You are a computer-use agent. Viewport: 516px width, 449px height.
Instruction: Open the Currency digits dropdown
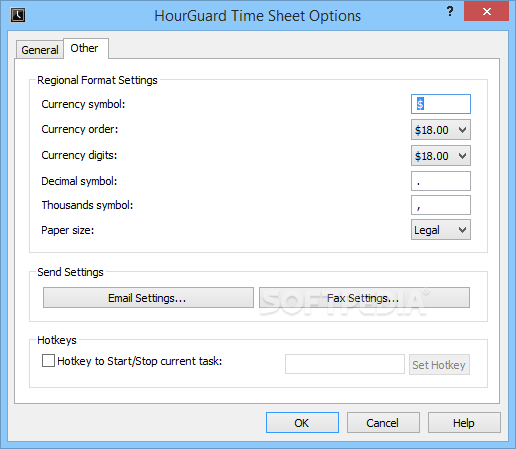click(x=441, y=156)
